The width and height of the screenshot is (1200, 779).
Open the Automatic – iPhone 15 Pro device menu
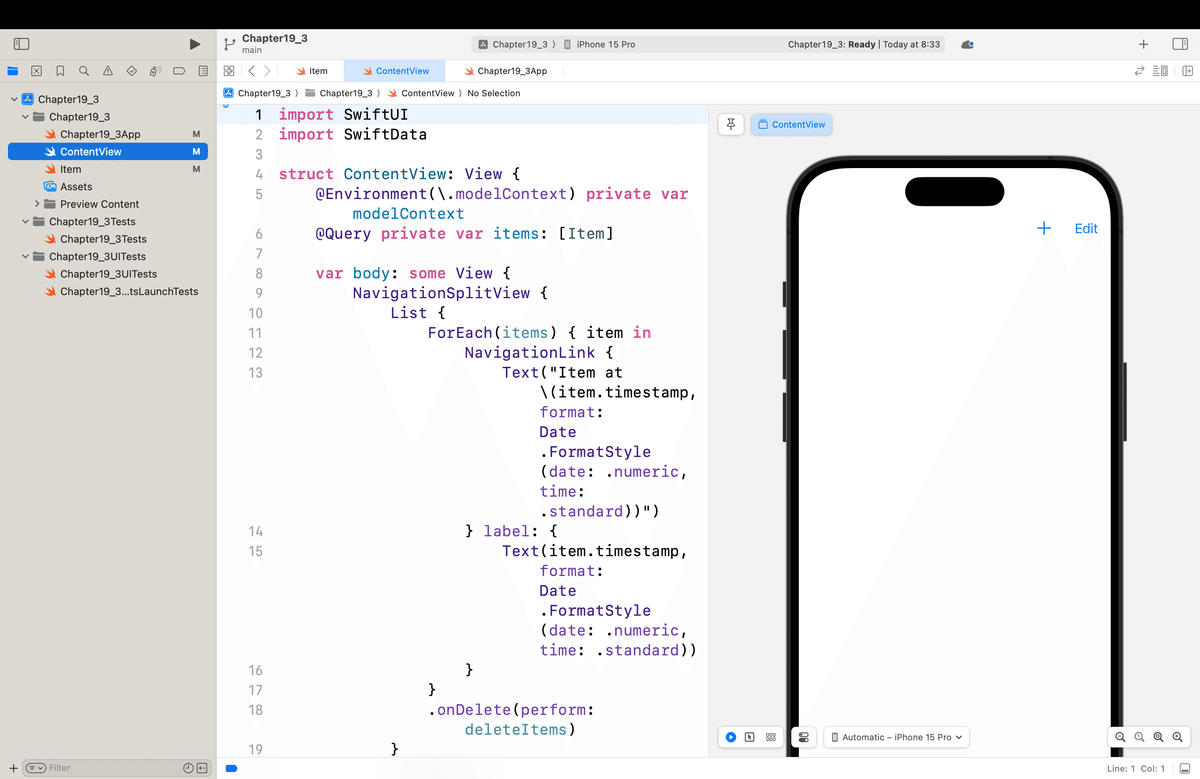pyautogui.click(x=897, y=737)
